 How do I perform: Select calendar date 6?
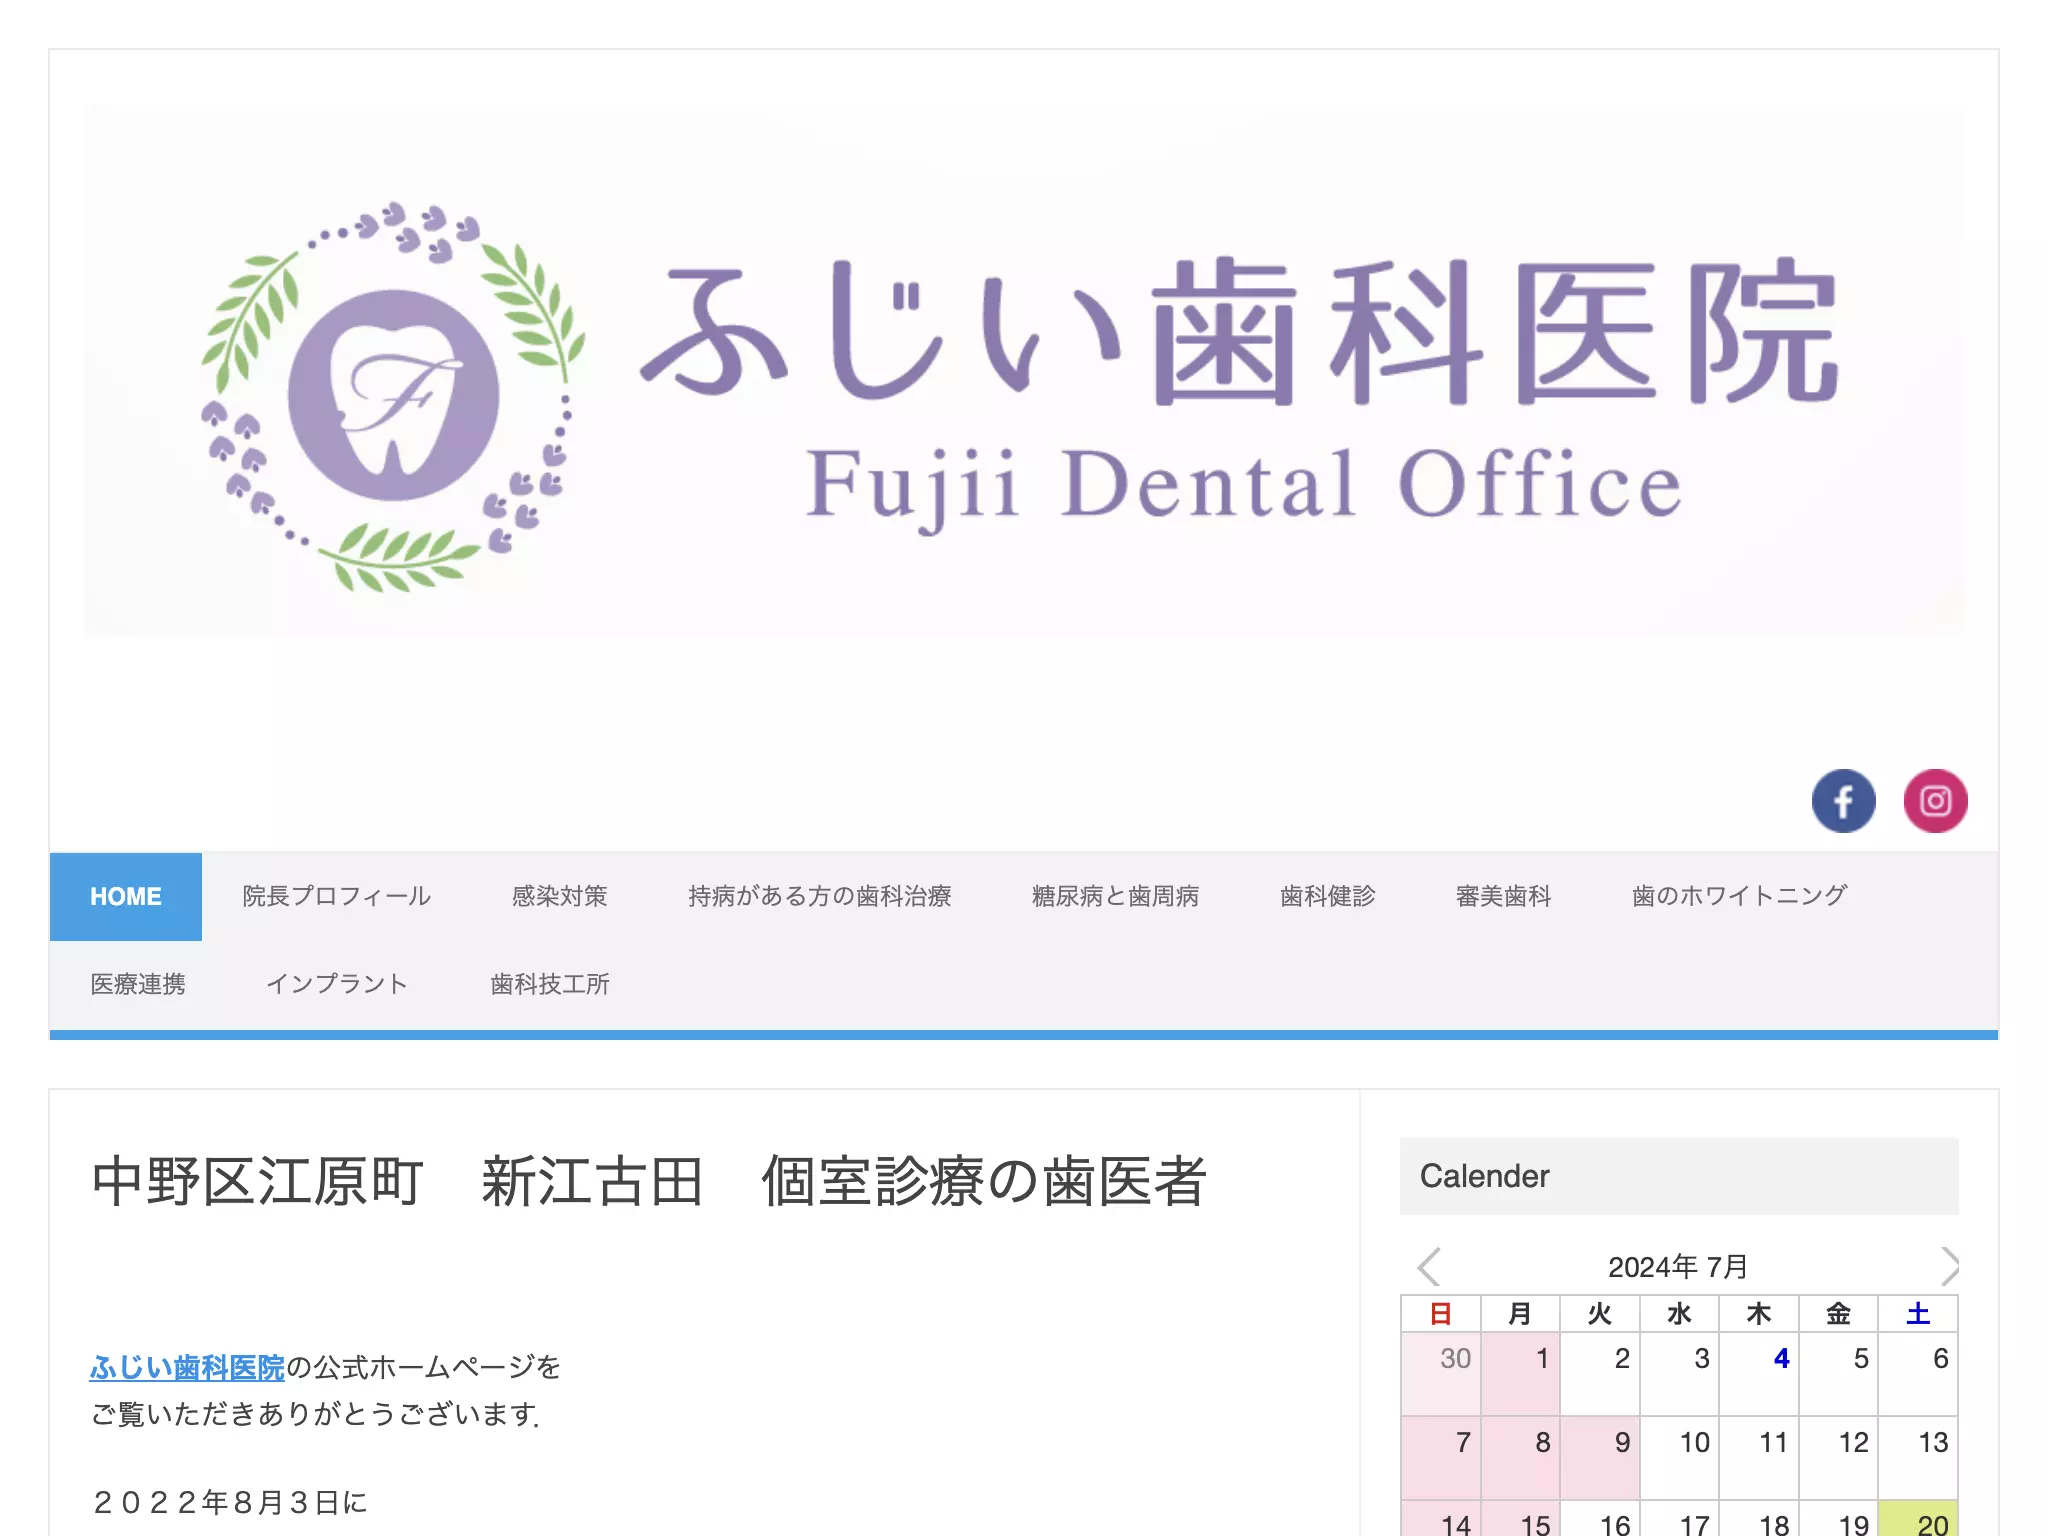coord(1918,1373)
